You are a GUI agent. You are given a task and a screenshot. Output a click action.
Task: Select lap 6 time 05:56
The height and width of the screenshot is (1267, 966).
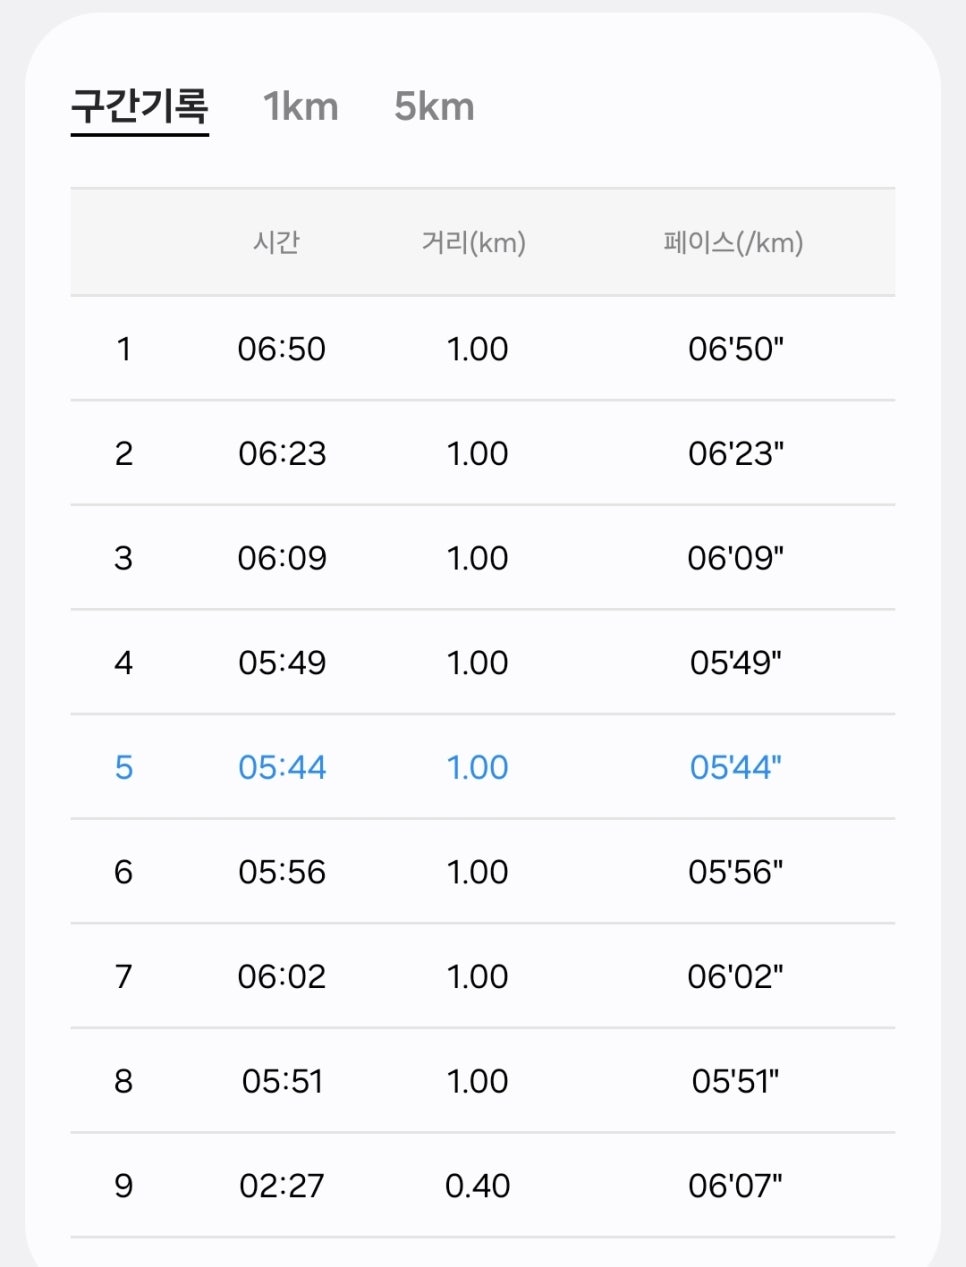(x=282, y=872)
